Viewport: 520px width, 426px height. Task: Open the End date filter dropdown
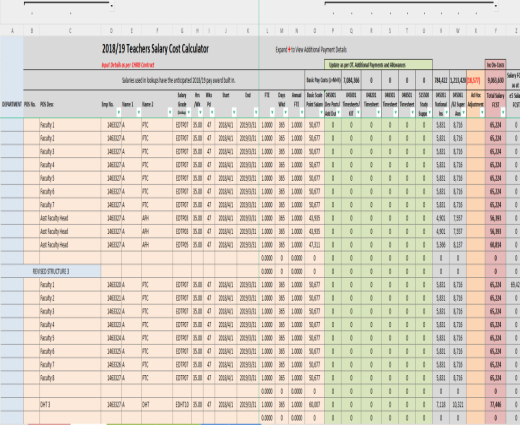256,112
